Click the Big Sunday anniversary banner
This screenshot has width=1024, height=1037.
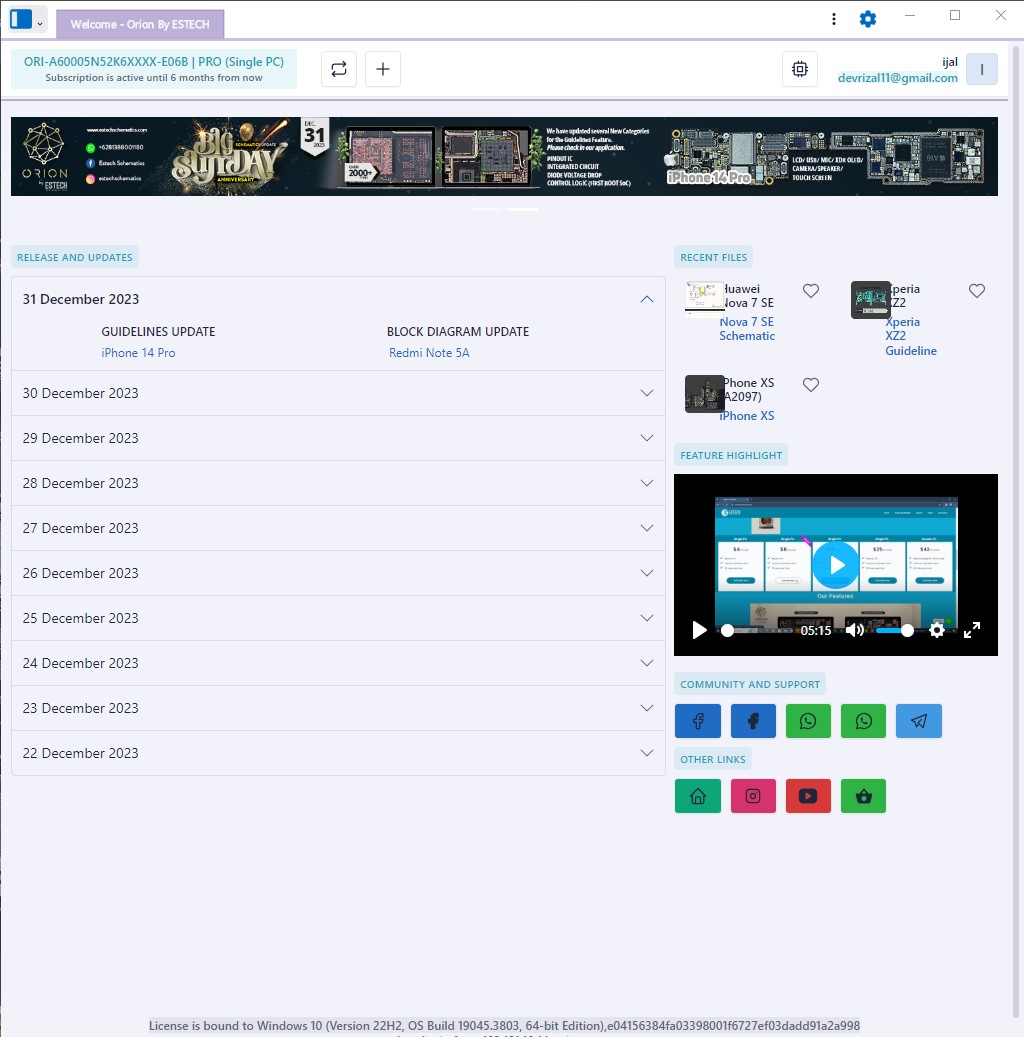click(504, 156)
